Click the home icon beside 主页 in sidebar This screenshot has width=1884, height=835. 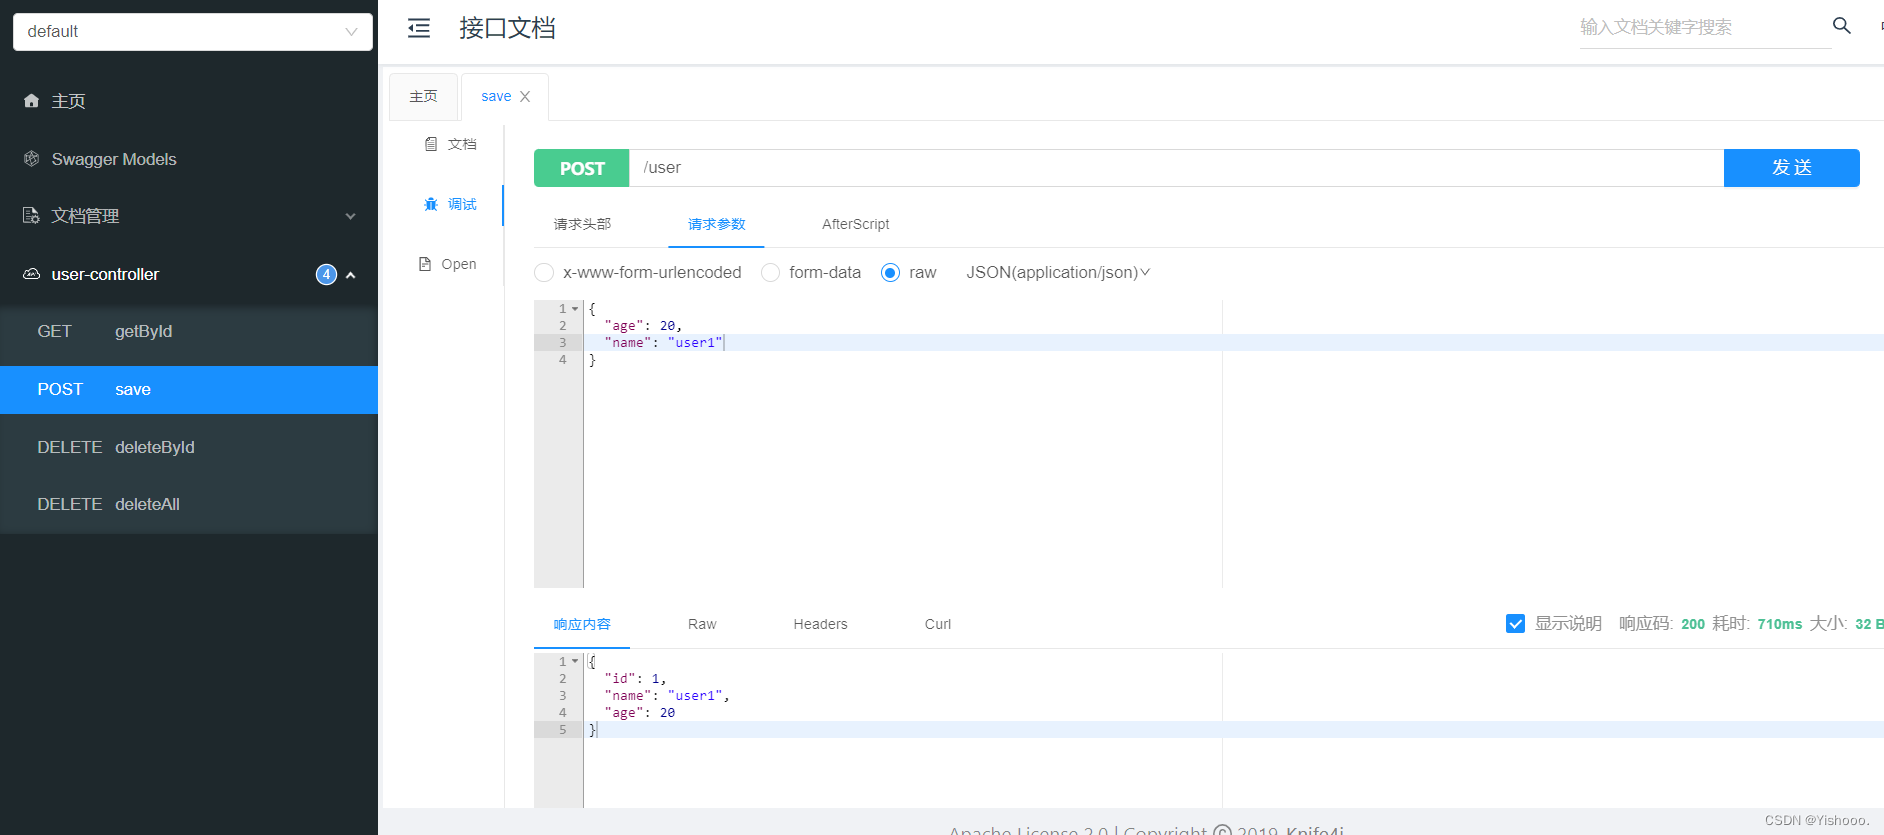32,101
